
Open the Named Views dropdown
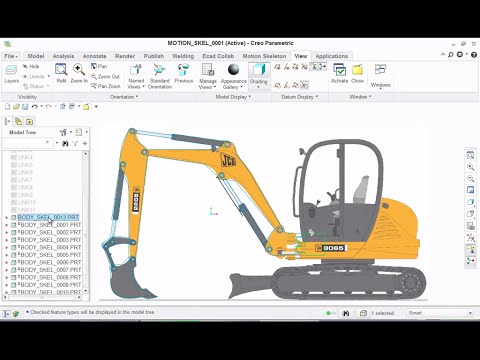point(136,84)
